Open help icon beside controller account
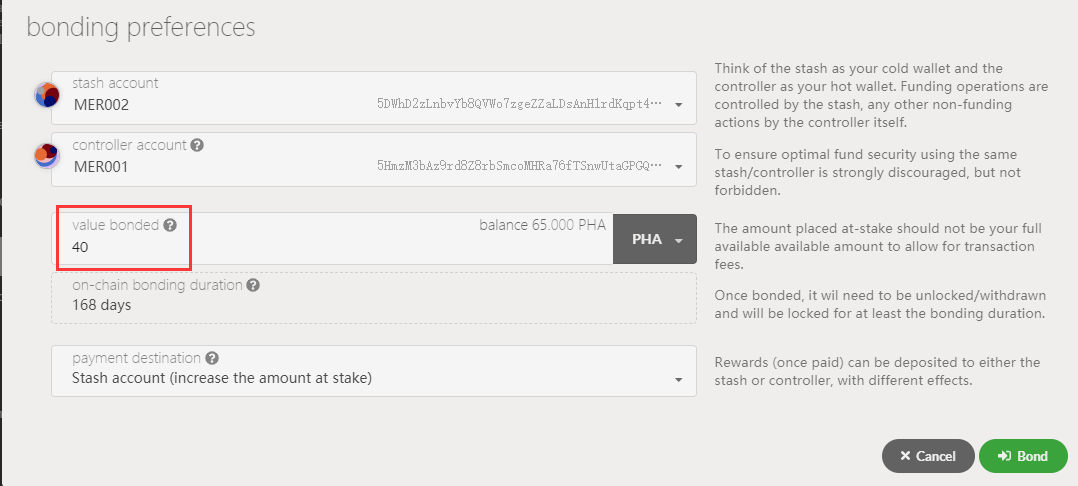This screenshot has width=1078, height=486. 197,146
